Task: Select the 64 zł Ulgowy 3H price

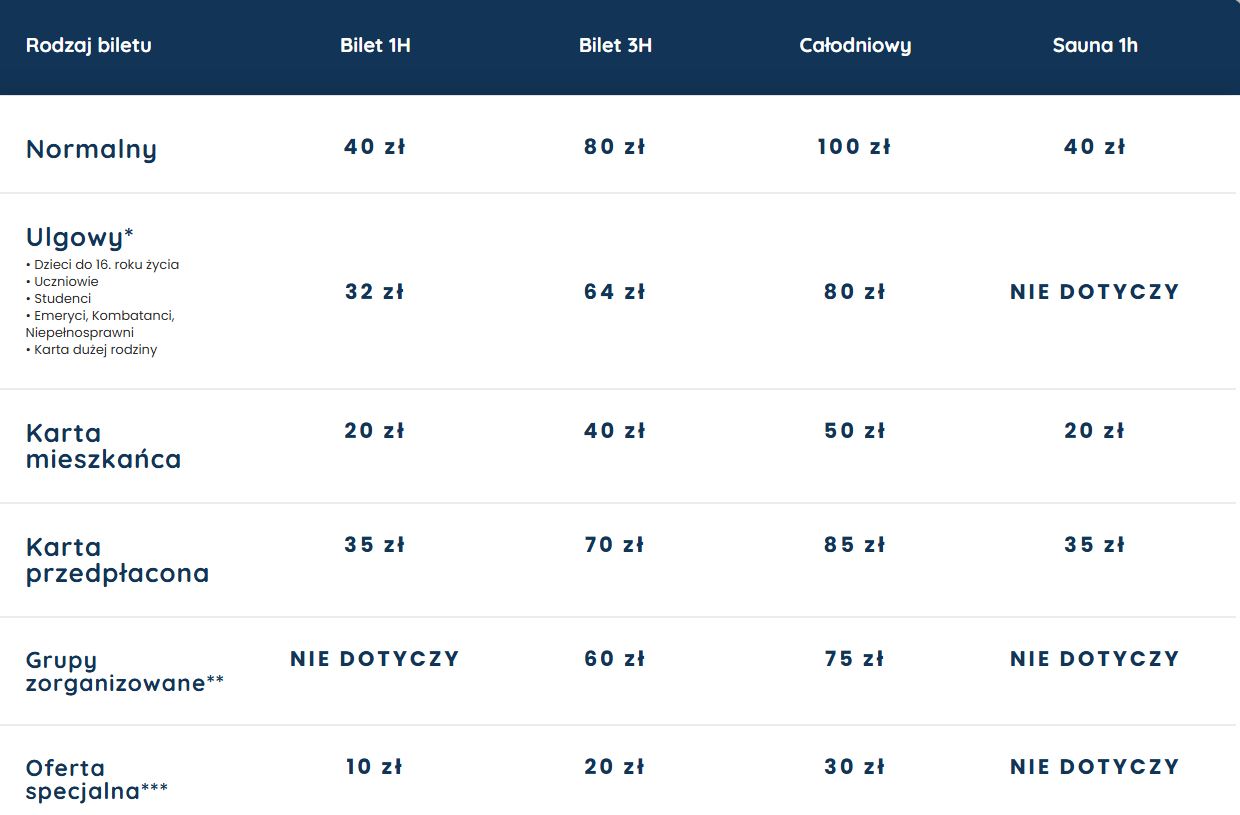Action: pyautogui.click(x=615, y=292)
